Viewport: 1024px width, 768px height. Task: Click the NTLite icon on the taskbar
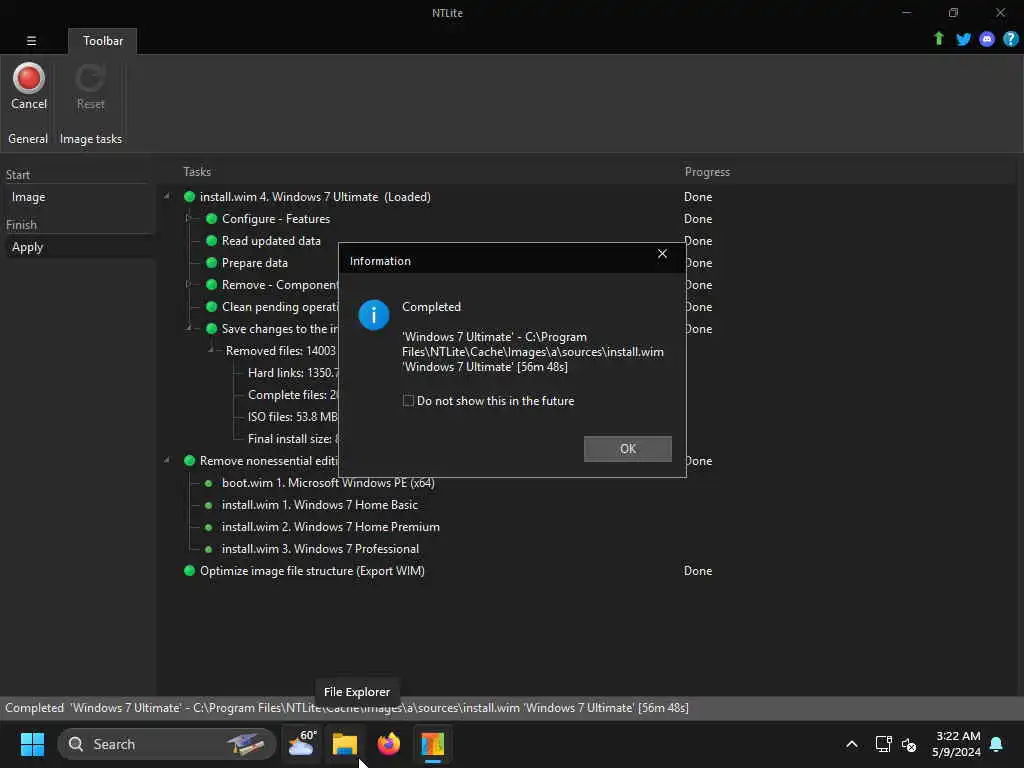tap(432, 744)
